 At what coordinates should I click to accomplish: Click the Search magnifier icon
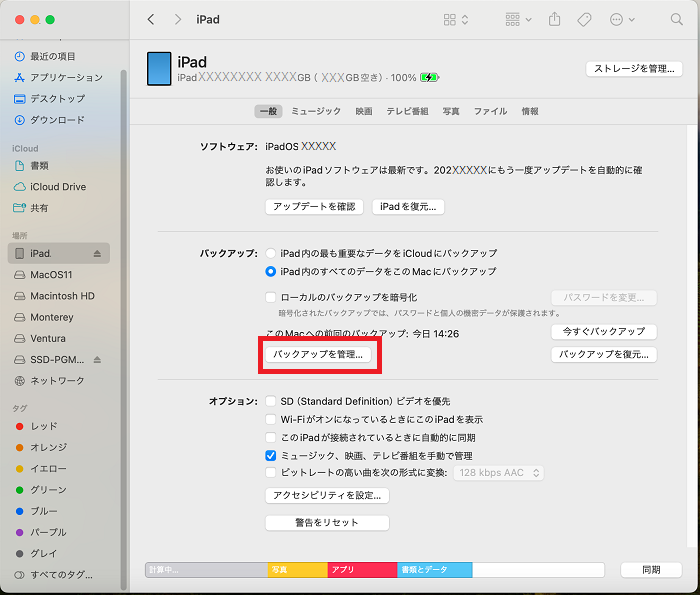(677, 20)
